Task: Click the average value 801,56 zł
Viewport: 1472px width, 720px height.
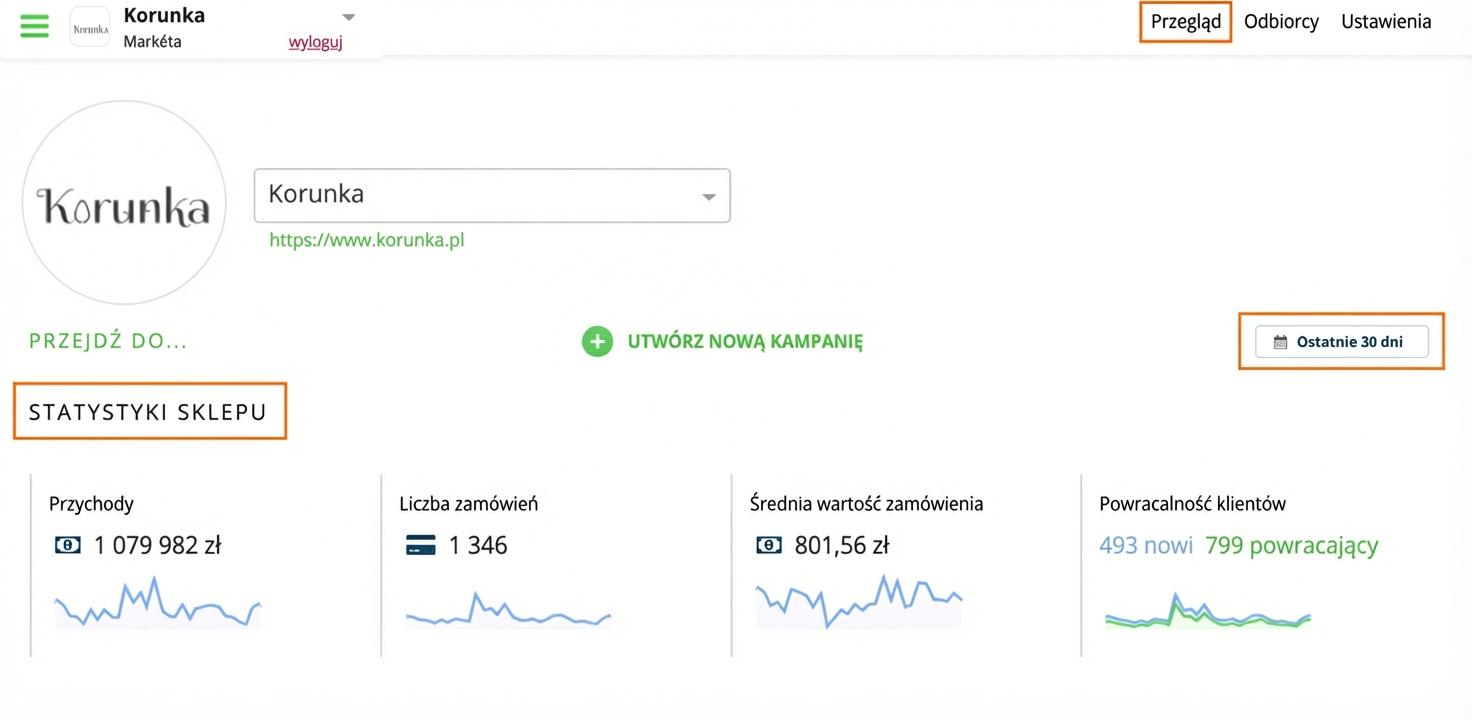Action: (x=842, y=545)
